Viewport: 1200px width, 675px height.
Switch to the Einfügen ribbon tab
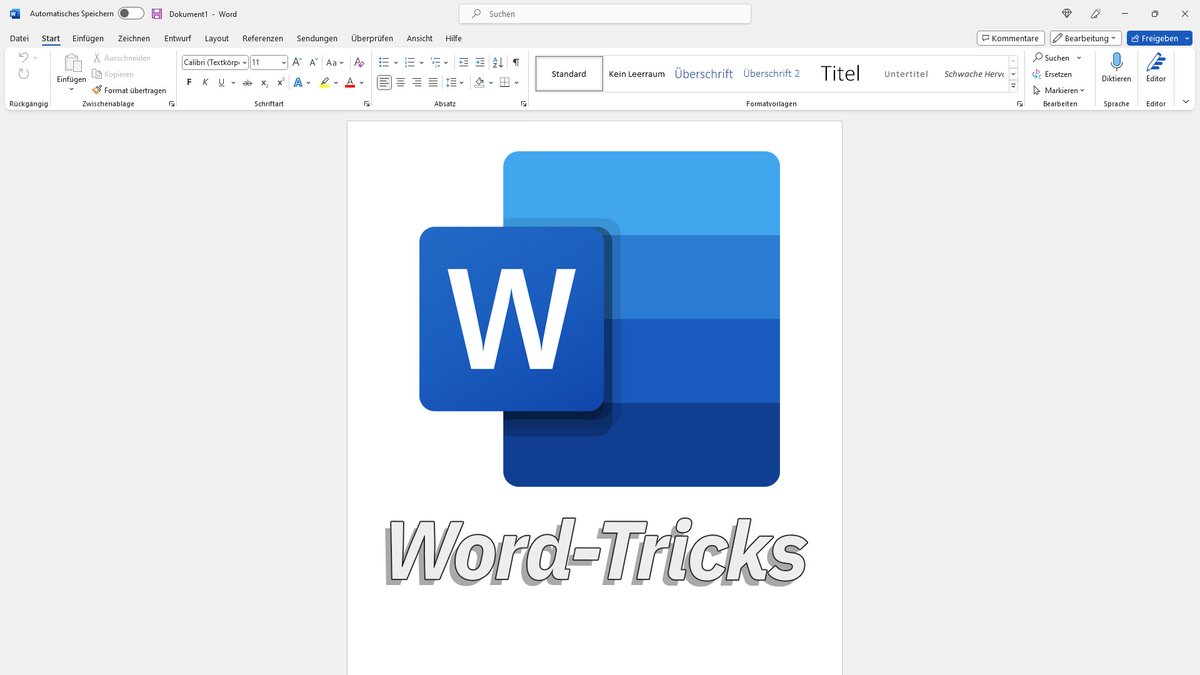click(87, 38)
